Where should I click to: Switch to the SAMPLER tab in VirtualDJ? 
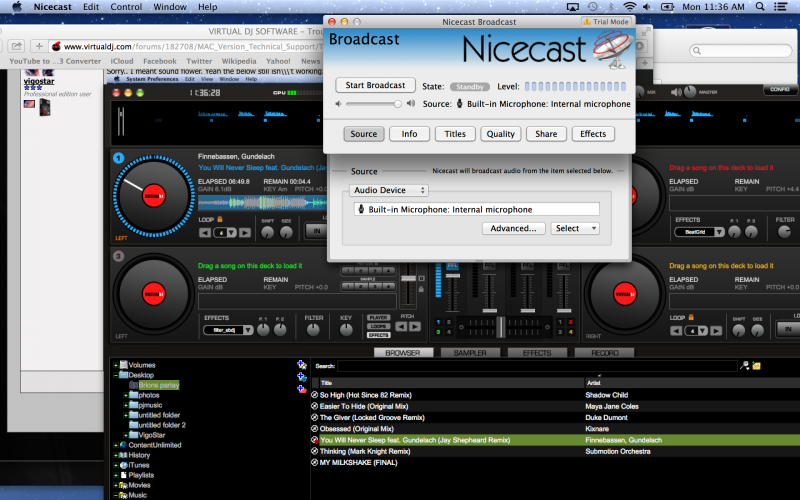pyautogui.click(x=470, y=353)
